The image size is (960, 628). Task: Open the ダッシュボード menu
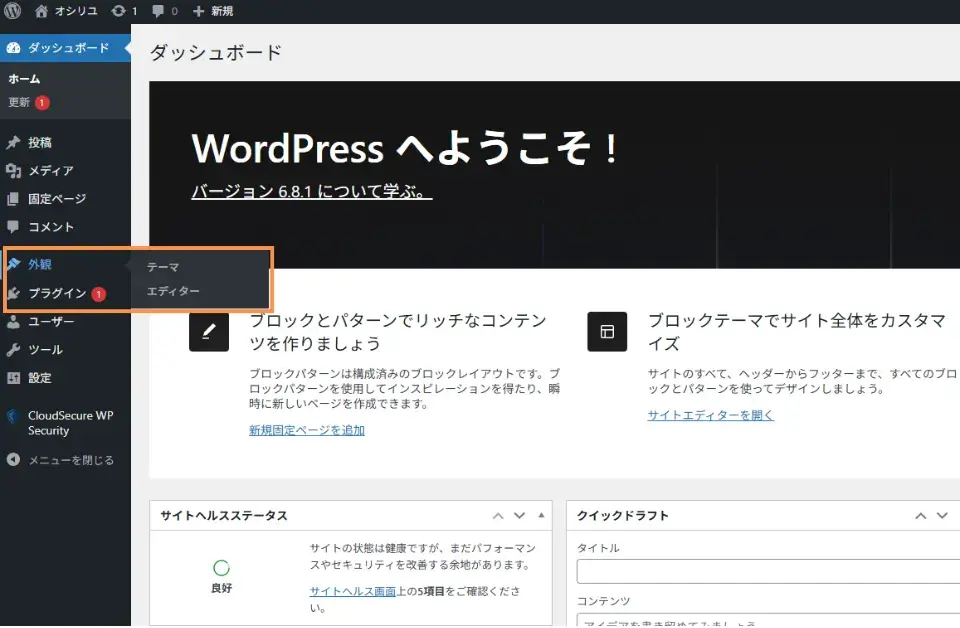(x=66, y=48)
